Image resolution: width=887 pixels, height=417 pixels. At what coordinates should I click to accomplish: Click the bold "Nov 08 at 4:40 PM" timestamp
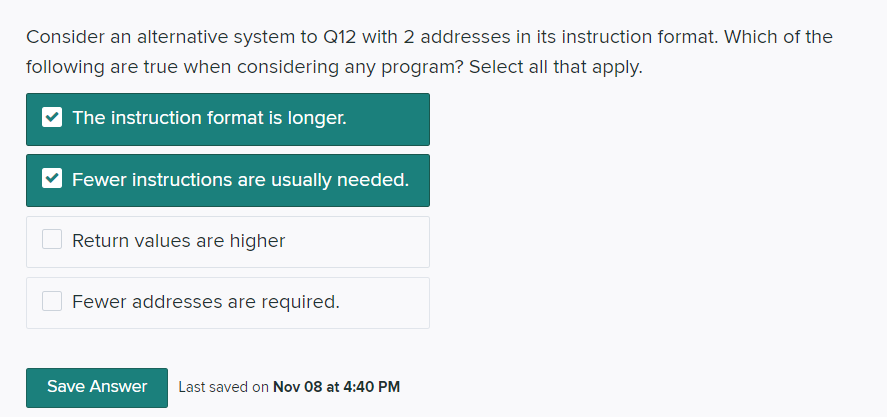(336, 387)
